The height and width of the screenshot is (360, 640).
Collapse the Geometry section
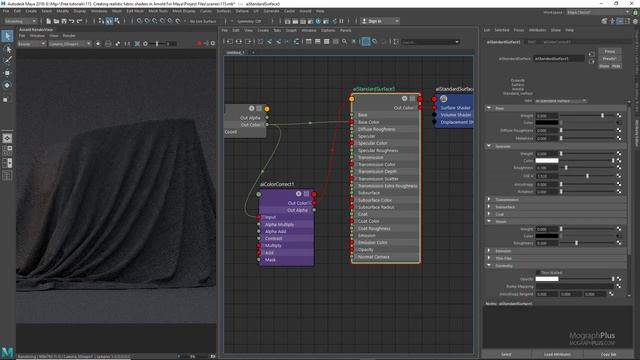(x=489, y=265)
